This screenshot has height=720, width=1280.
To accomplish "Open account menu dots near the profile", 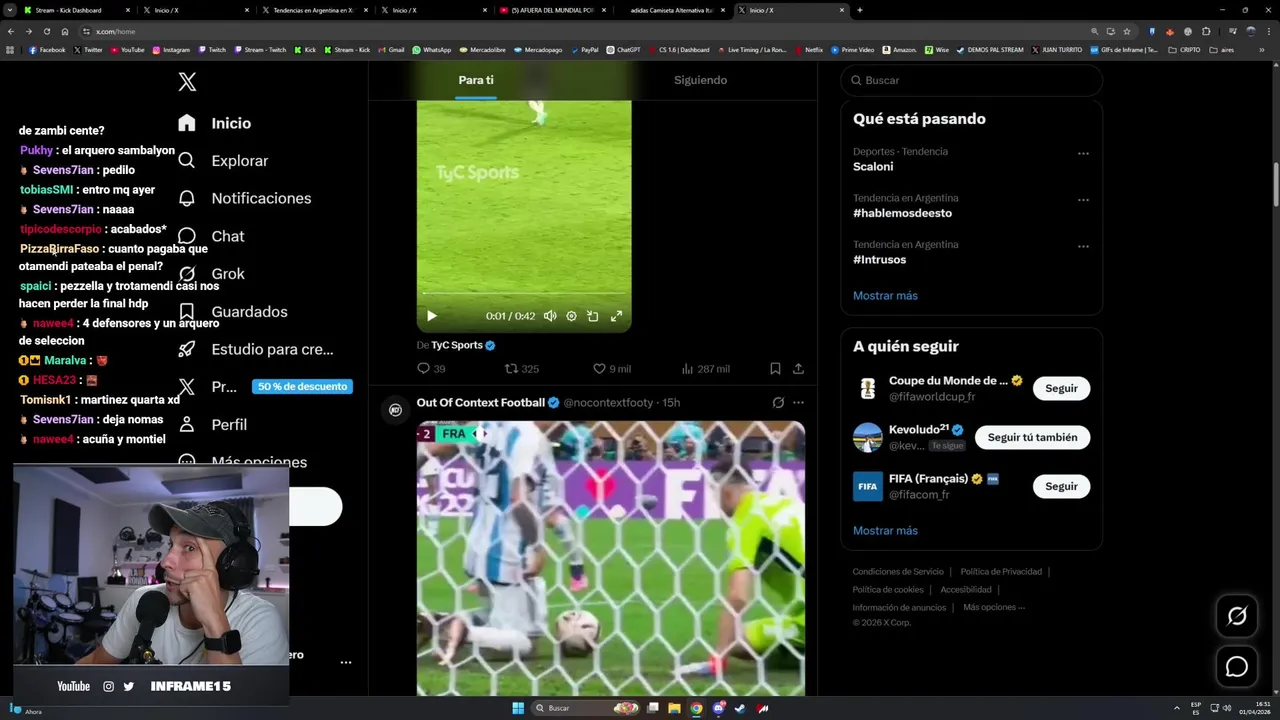I will click(345, 662).
